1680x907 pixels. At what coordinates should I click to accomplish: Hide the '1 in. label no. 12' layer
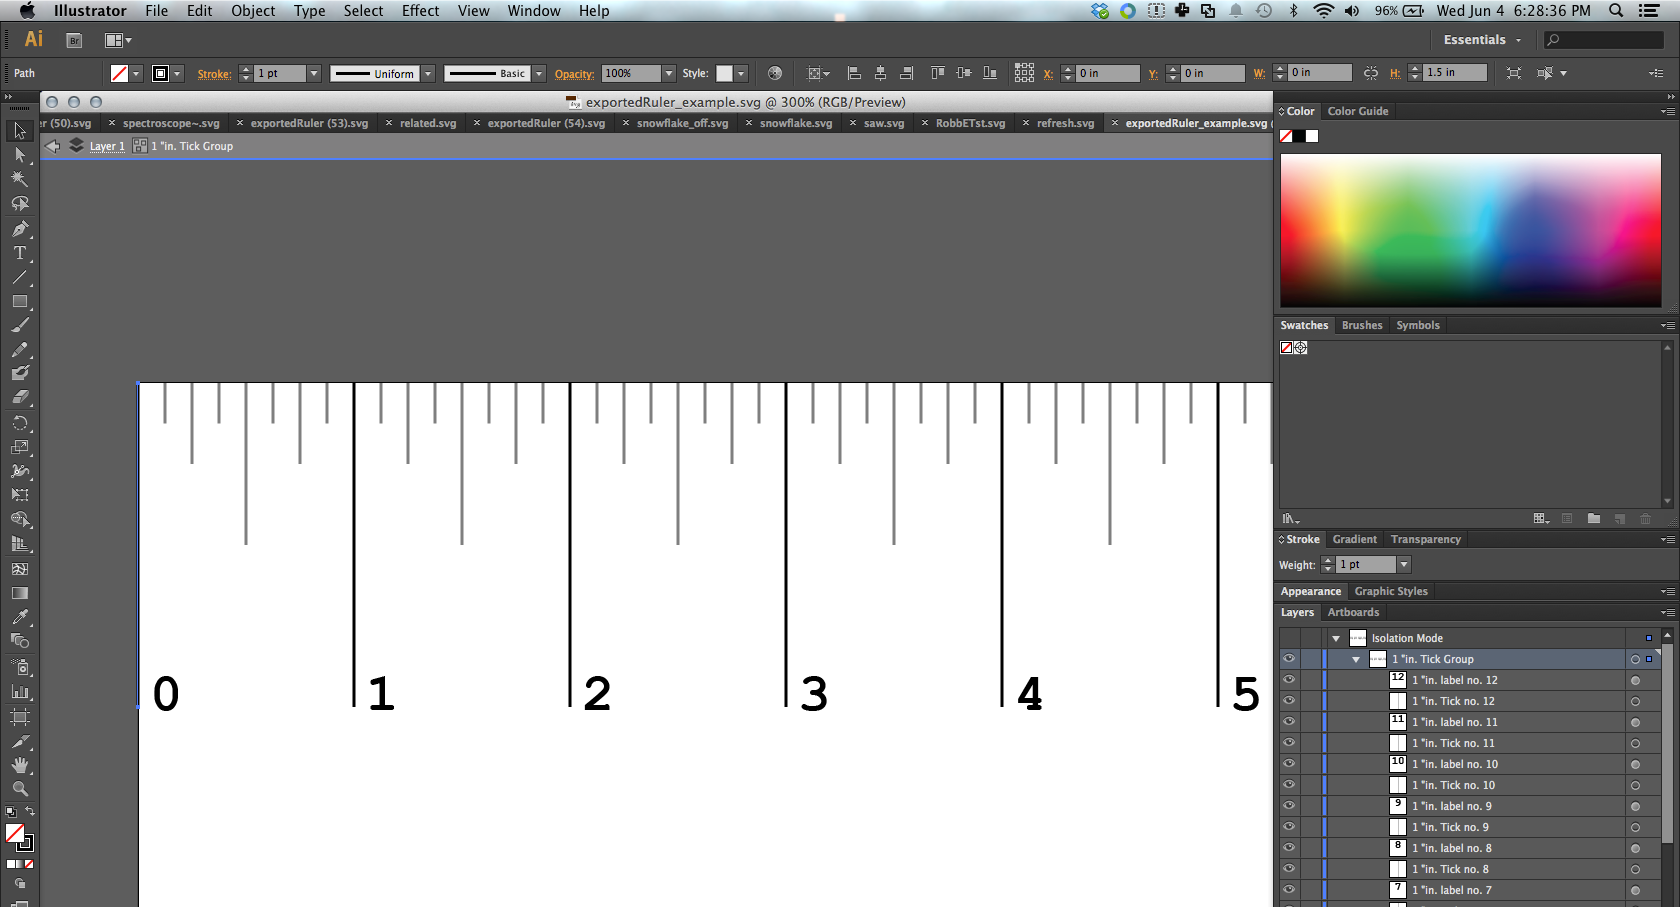point(1289,679)
